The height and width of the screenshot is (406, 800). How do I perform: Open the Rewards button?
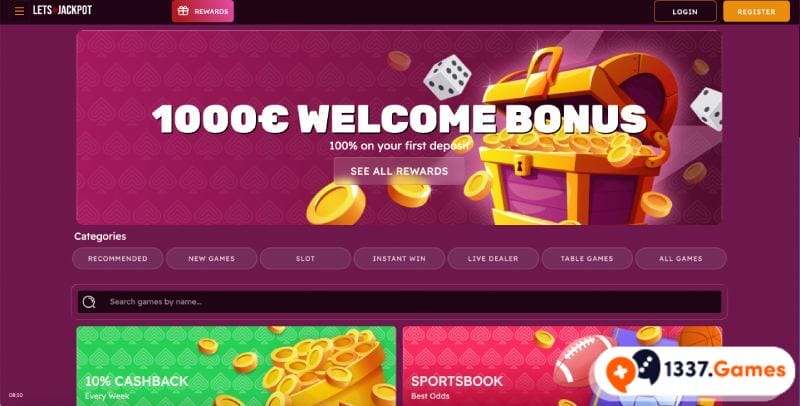[x=203, y=11]
